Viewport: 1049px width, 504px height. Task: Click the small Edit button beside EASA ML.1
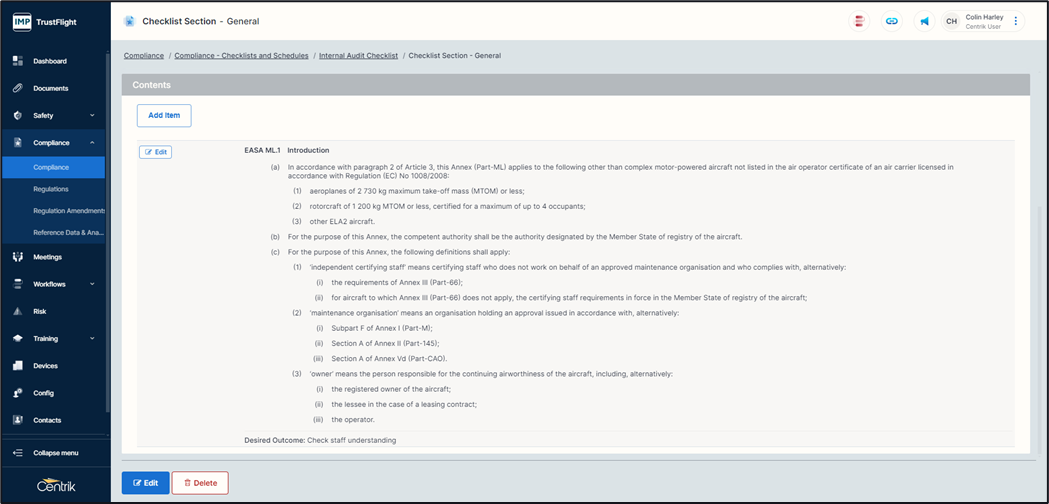[x=155, y=152]
